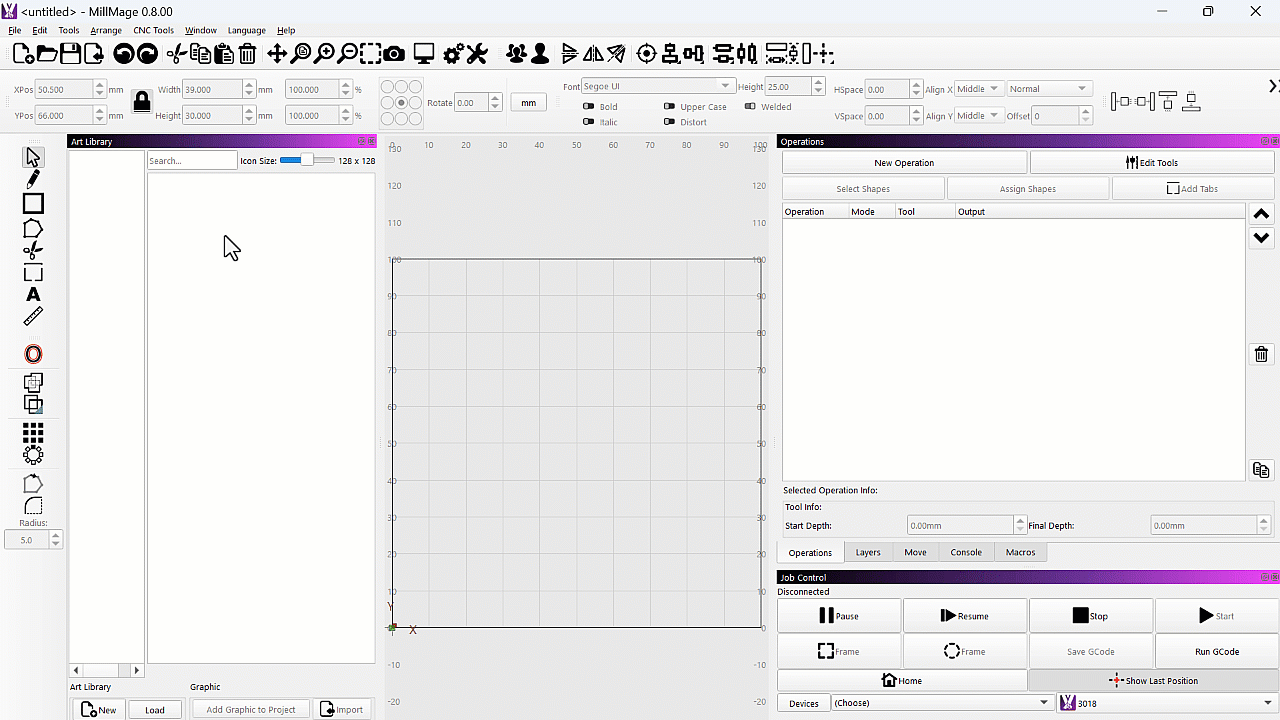Switch to the Layers tab
Image resolution: width=1280 pixels, height=720 pixels.
[867, 552]
